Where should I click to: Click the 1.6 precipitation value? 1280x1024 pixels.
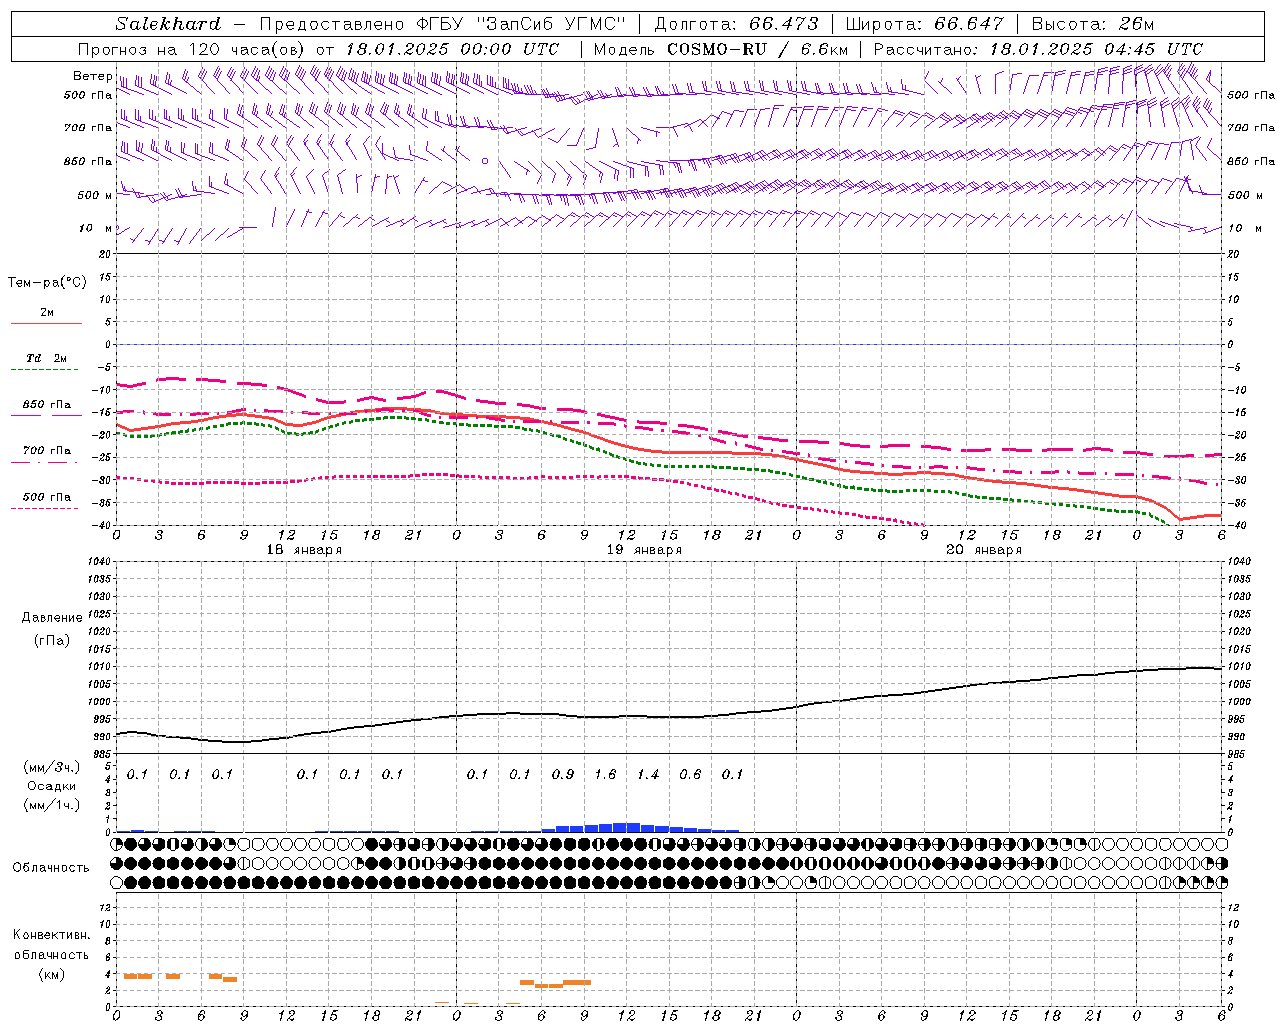point(605,775)
